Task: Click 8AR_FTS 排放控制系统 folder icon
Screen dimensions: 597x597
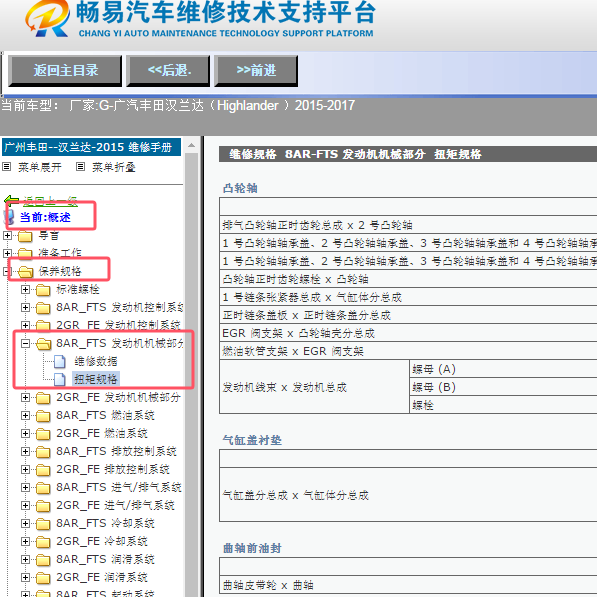Action: [x=43, y=452]
